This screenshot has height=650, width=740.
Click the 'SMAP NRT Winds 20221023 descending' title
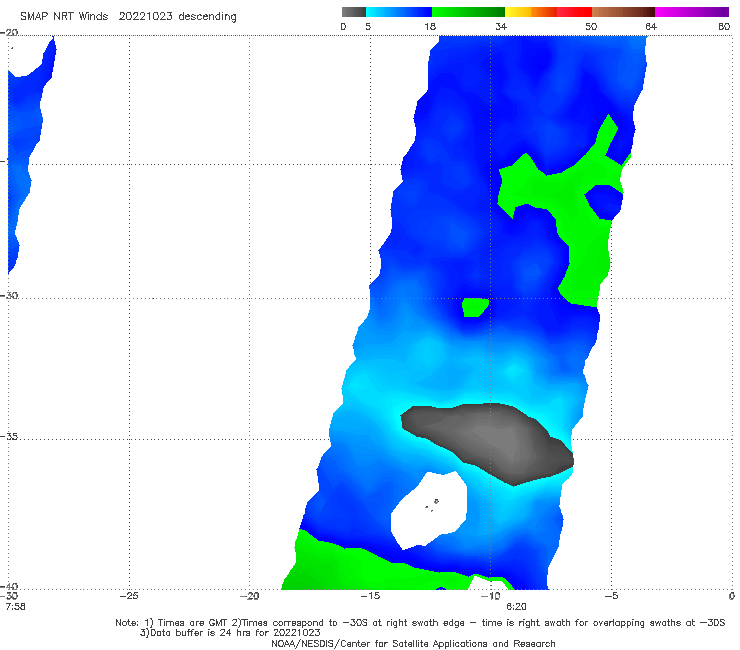pos(128,16)
